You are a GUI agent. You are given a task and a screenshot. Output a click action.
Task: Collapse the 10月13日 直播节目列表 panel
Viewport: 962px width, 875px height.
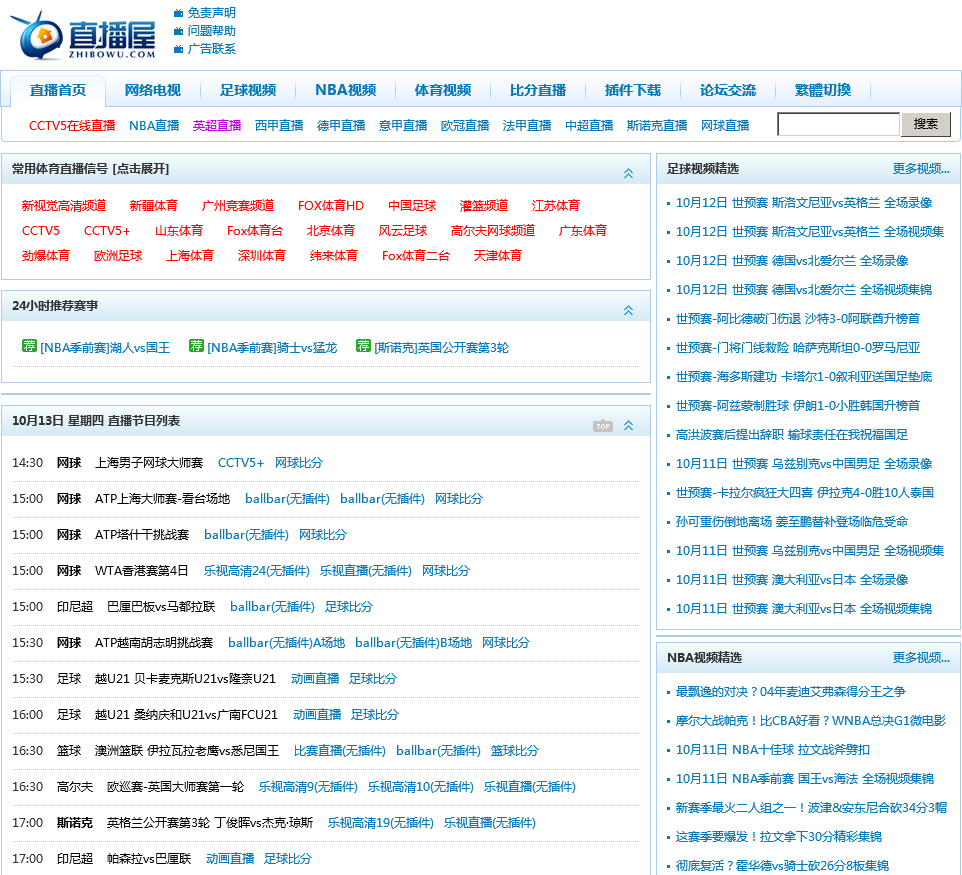pyautogui.click(x=628, y=426)
